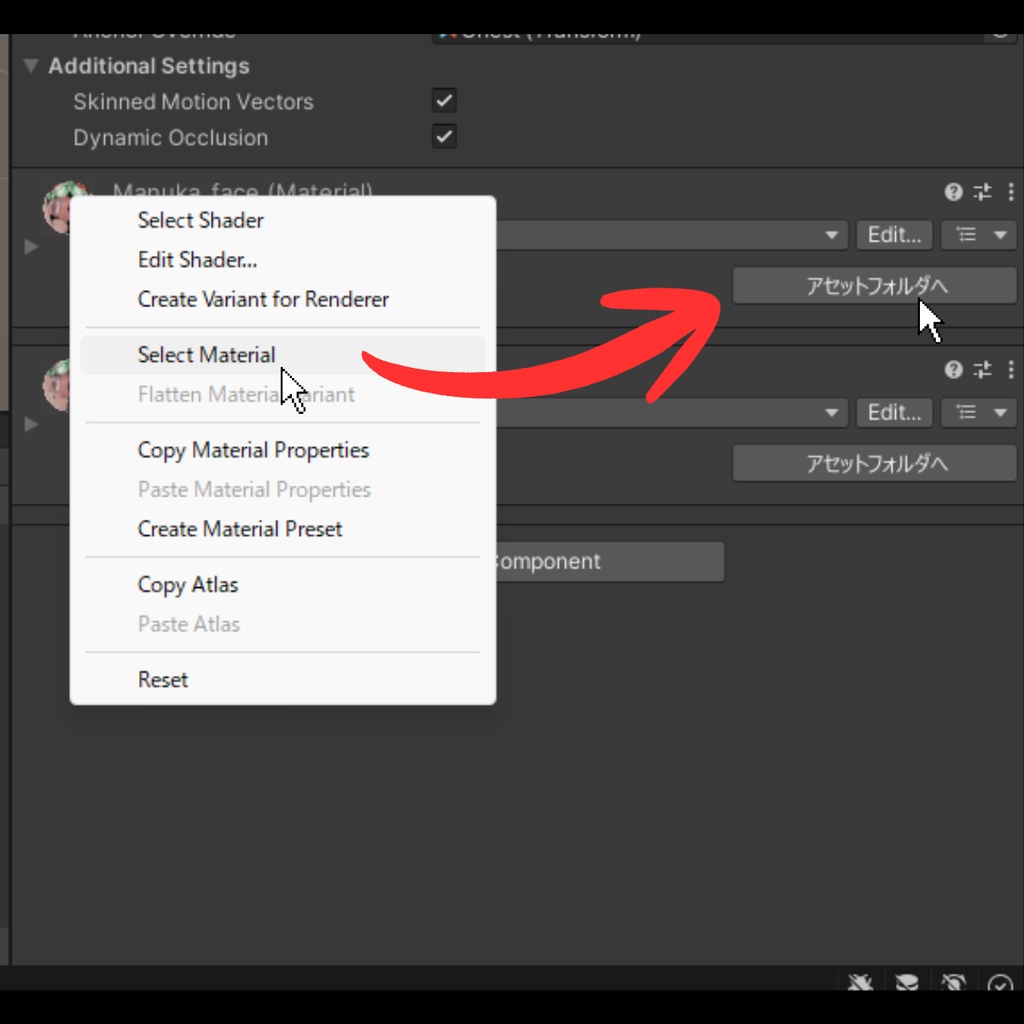The image size is (1024, 1024).
Task: Click the Edit... button for Manuka_face
Action: [893, 235]
